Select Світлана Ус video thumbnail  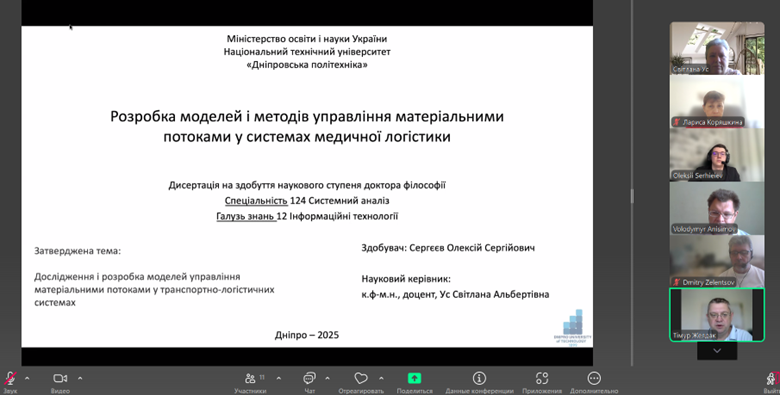click(x=717, y=48)
